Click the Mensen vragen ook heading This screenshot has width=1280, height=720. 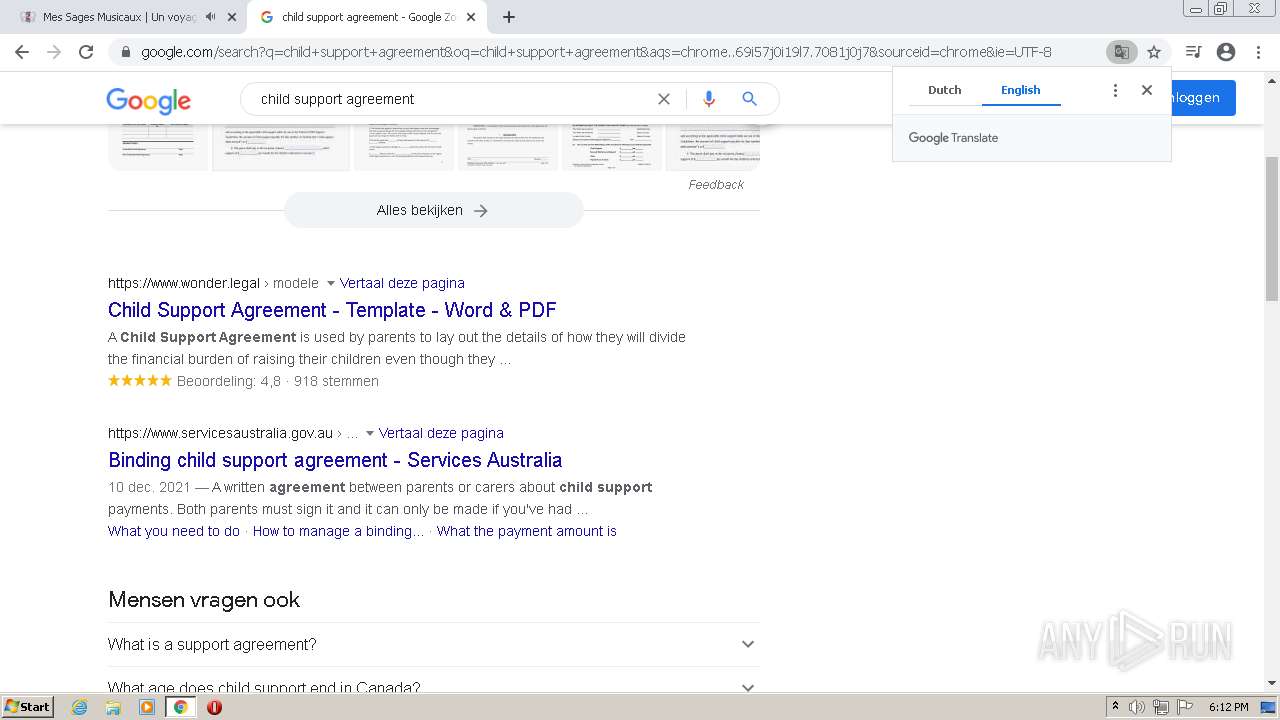[204, 600]
